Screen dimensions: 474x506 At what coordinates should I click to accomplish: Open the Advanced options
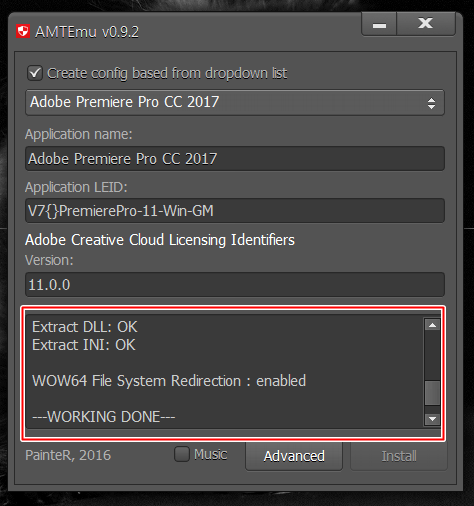[x=294, y=456]
